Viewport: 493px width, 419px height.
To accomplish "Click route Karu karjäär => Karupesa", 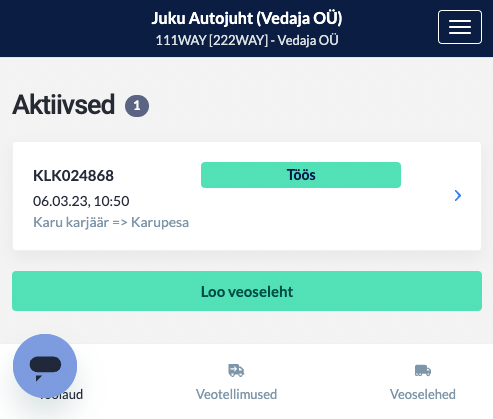I will (x=111, y=222).
